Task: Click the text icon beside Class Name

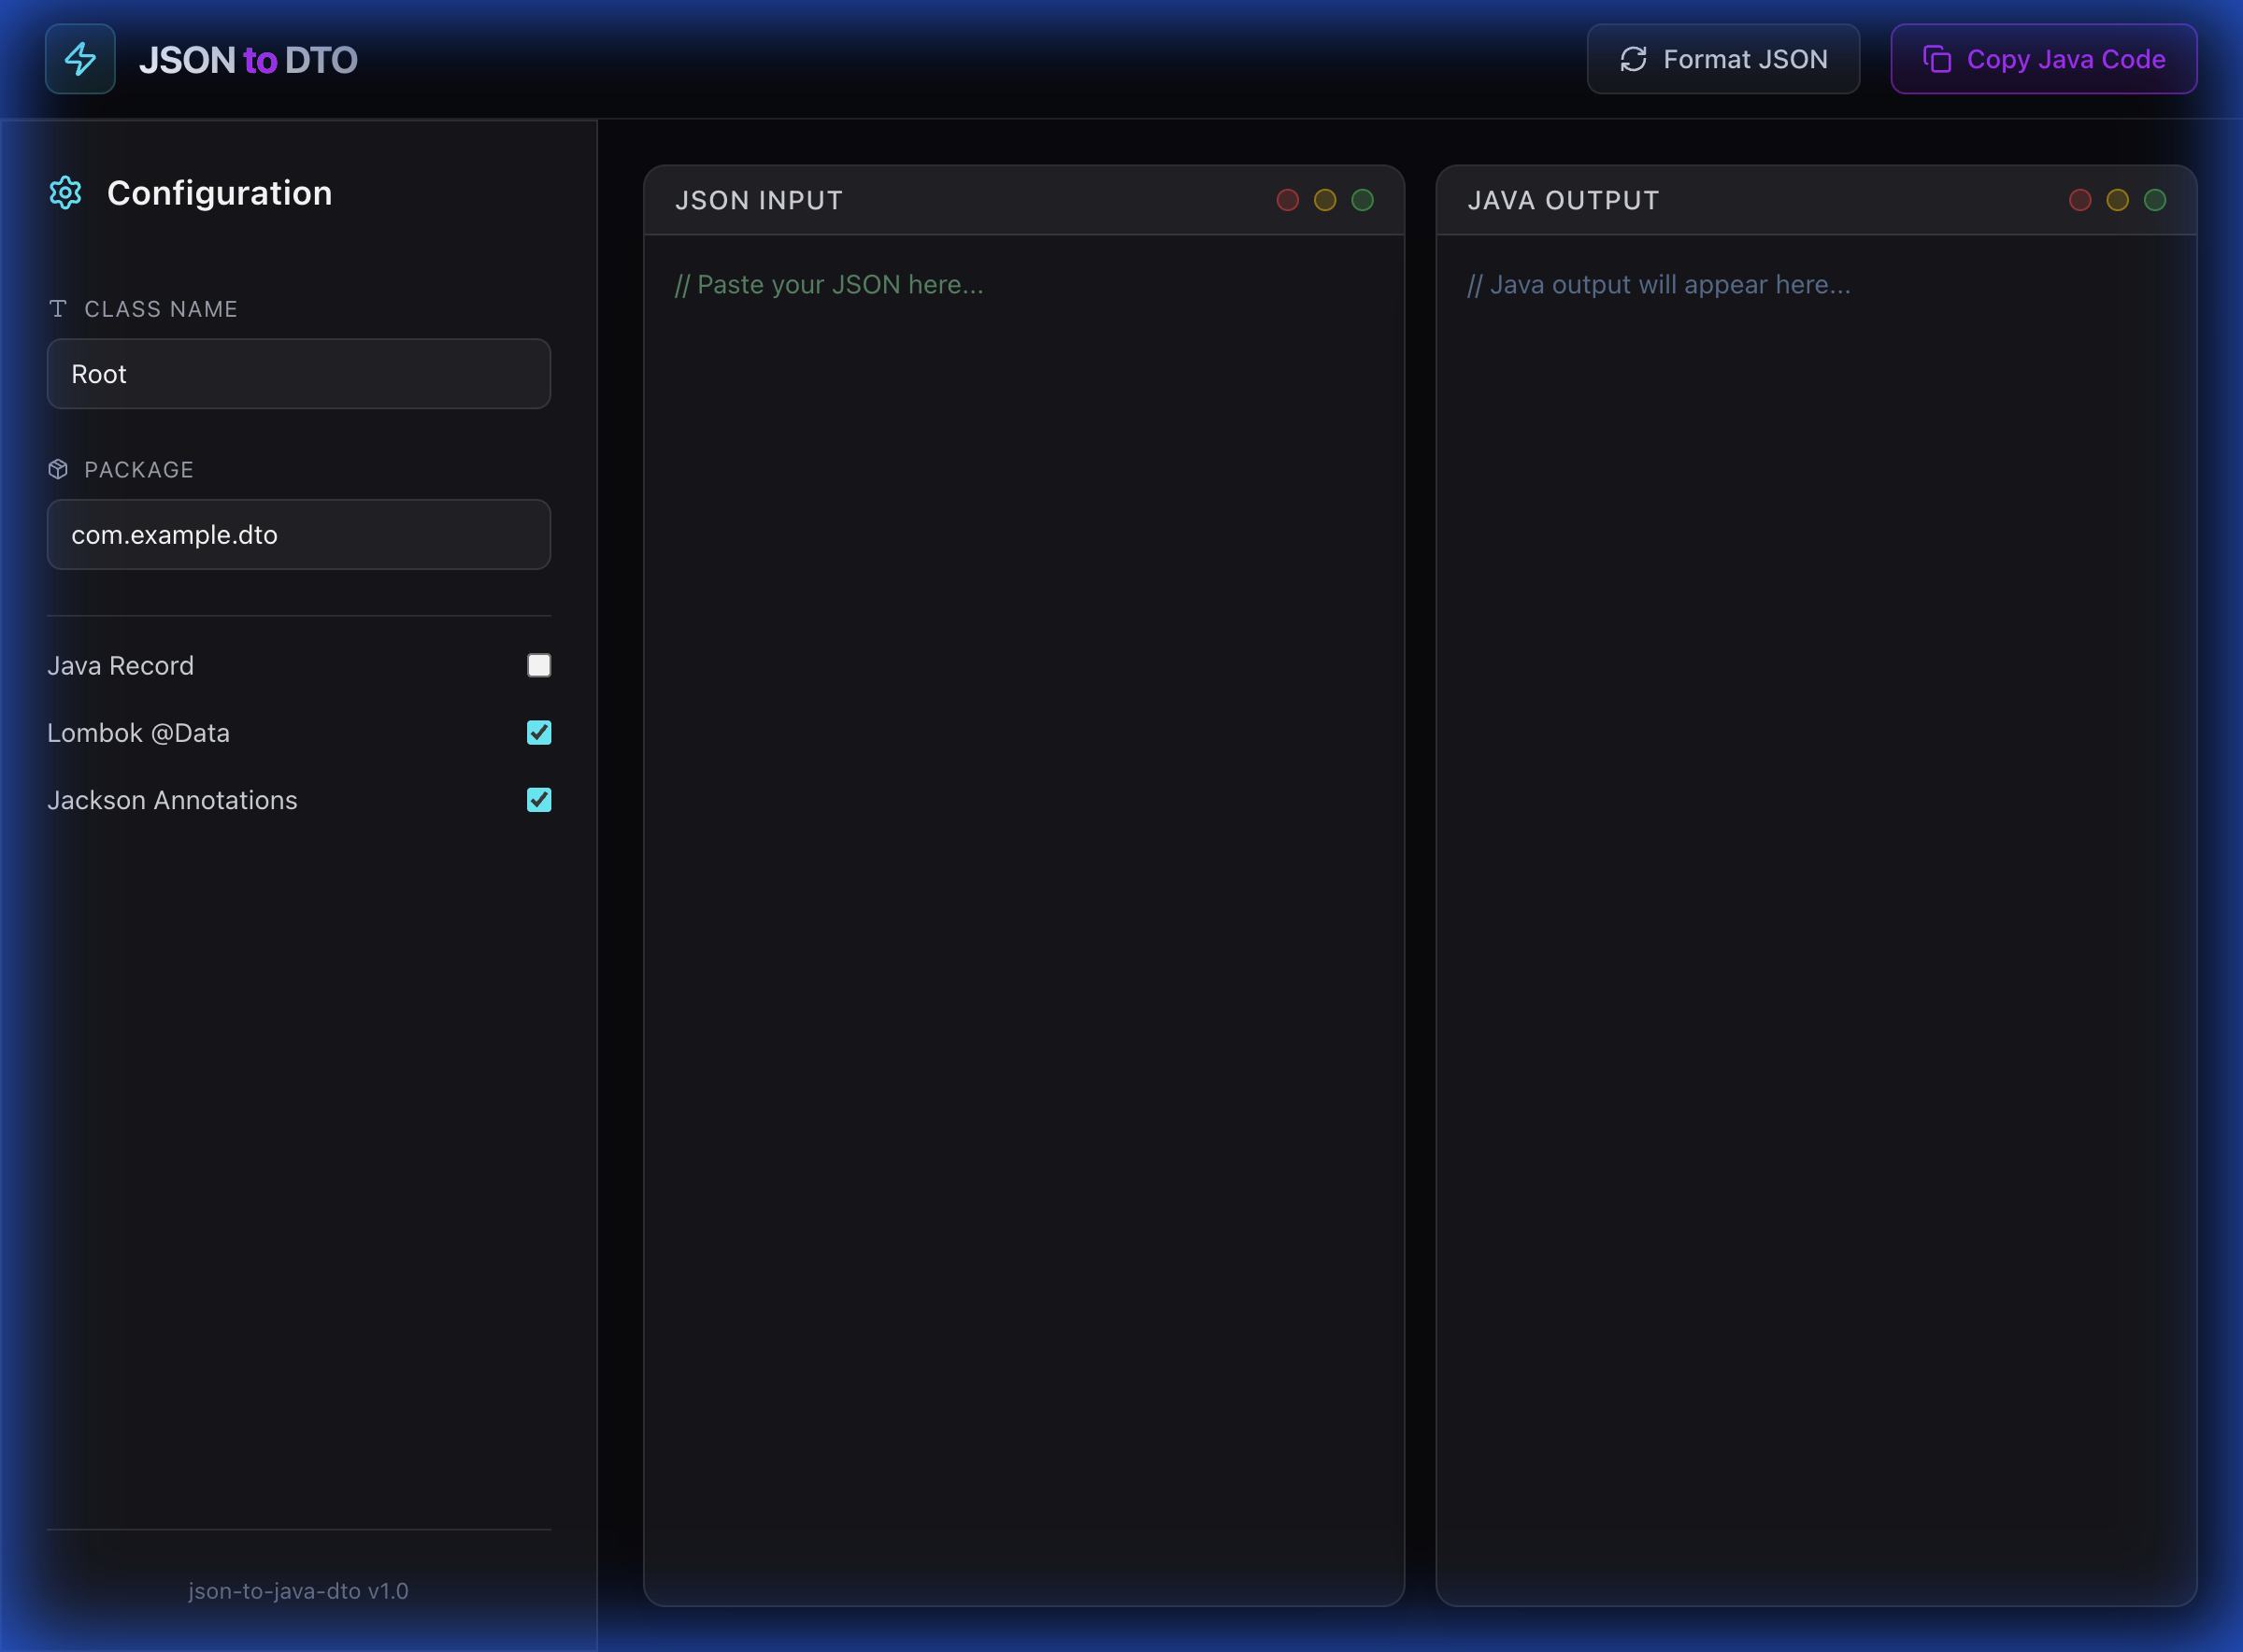Action: (x=58, y=309)
